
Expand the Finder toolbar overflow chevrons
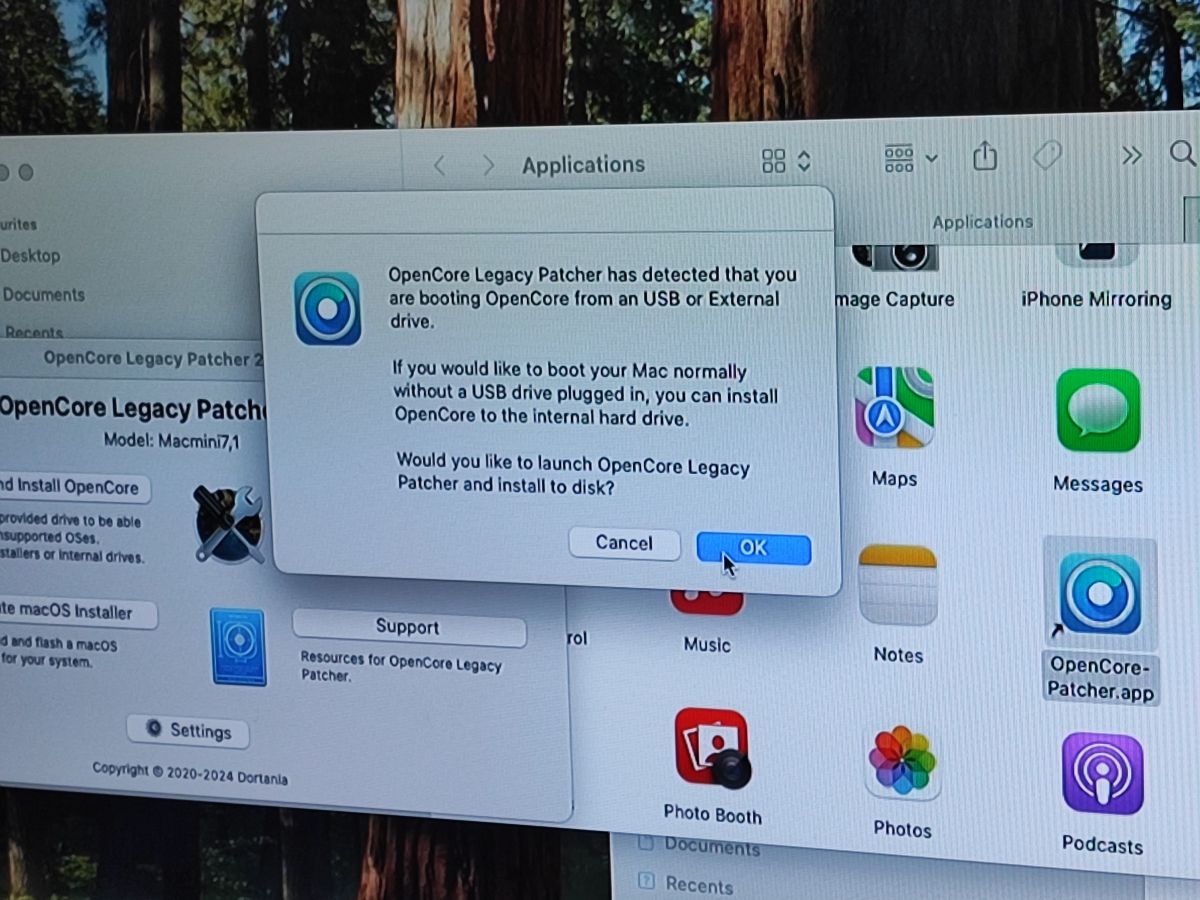1131,154
